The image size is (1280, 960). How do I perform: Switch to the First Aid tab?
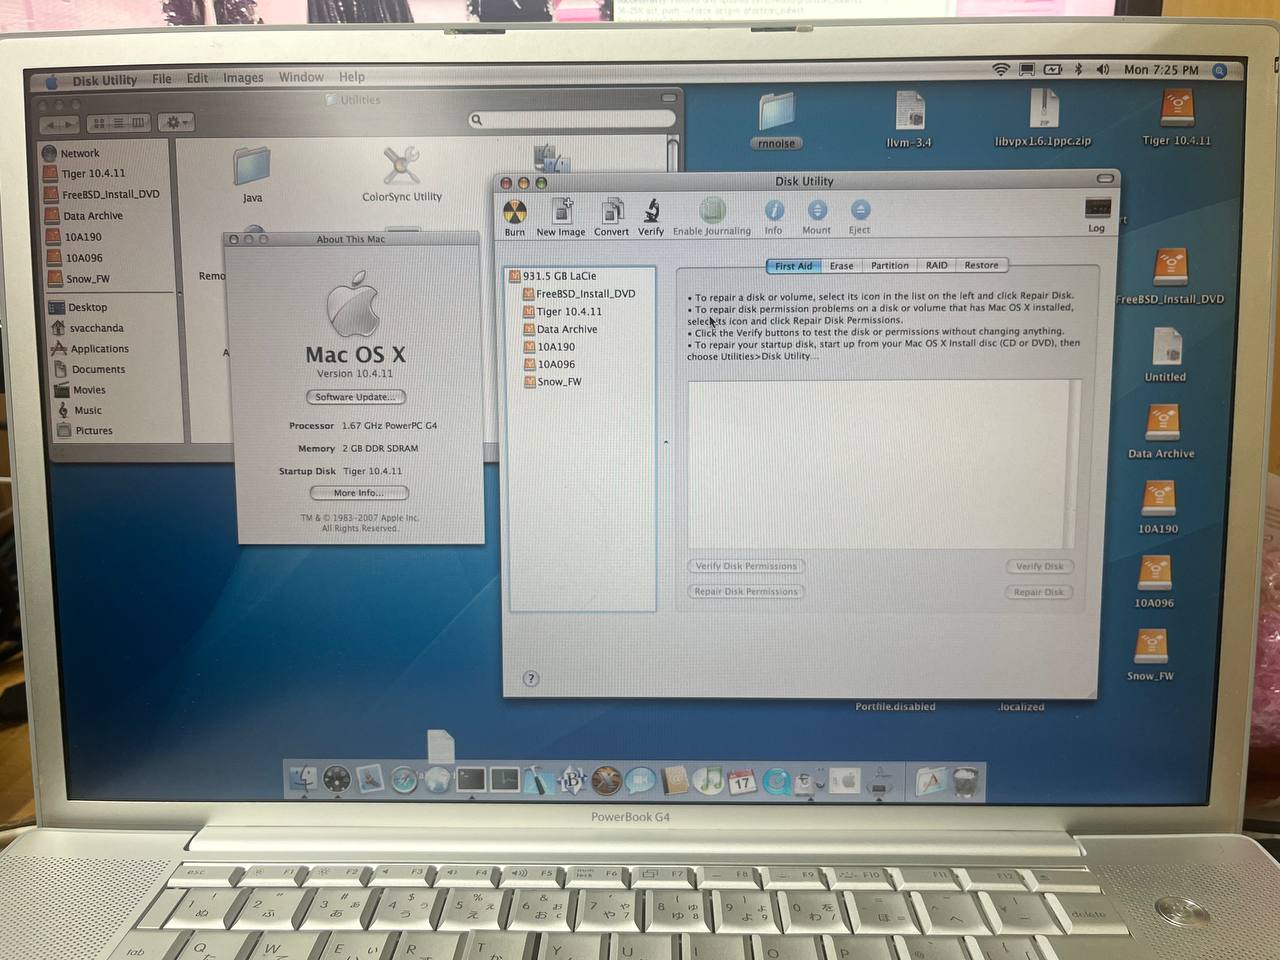pos(794,266)
